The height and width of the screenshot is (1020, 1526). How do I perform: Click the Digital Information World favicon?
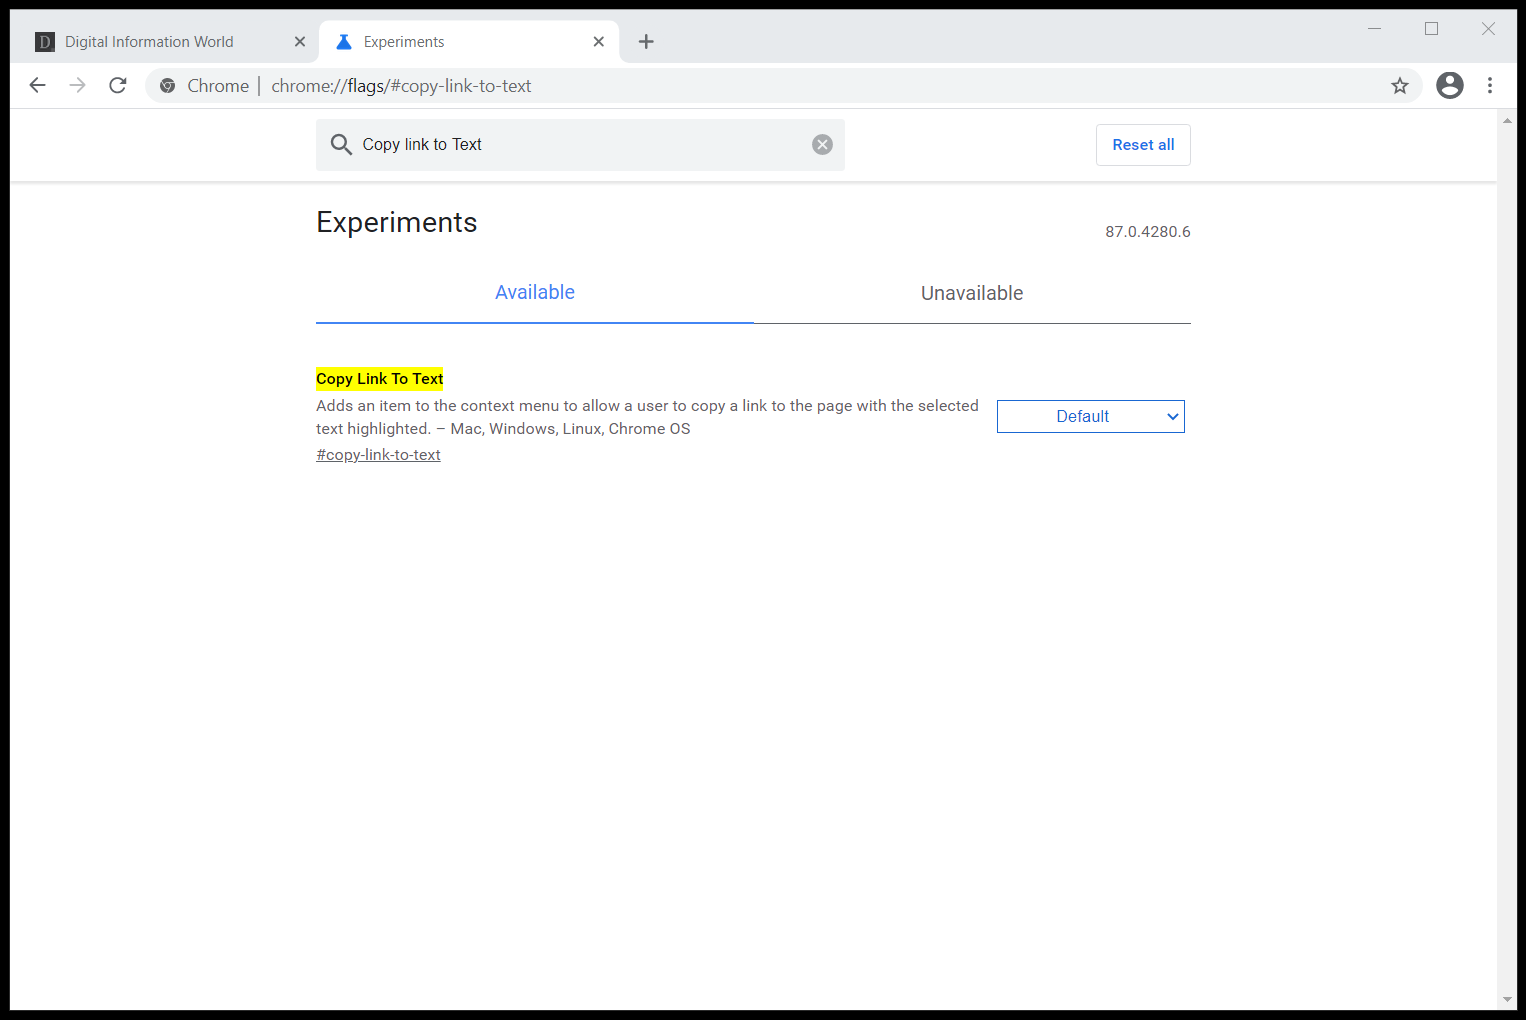pos(45,41)
